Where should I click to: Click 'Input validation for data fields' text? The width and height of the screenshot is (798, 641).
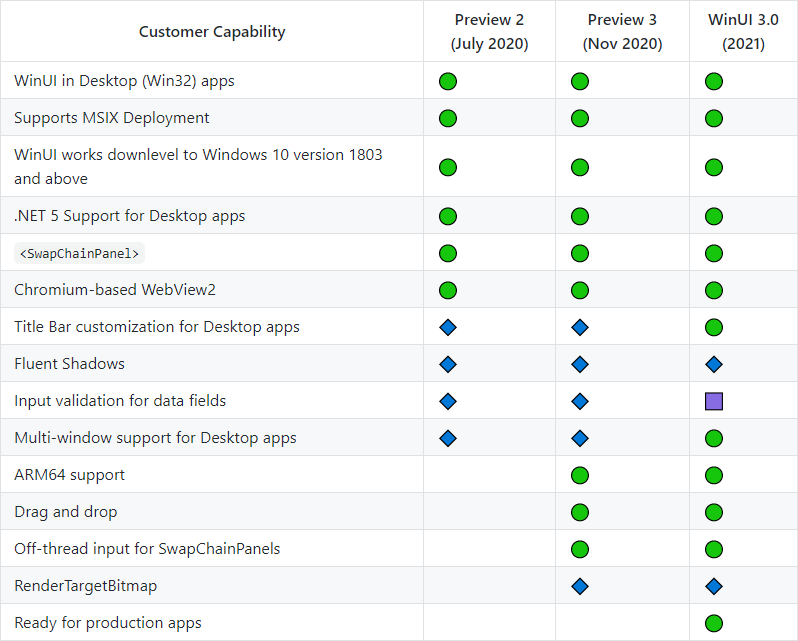tap(120, 401)
